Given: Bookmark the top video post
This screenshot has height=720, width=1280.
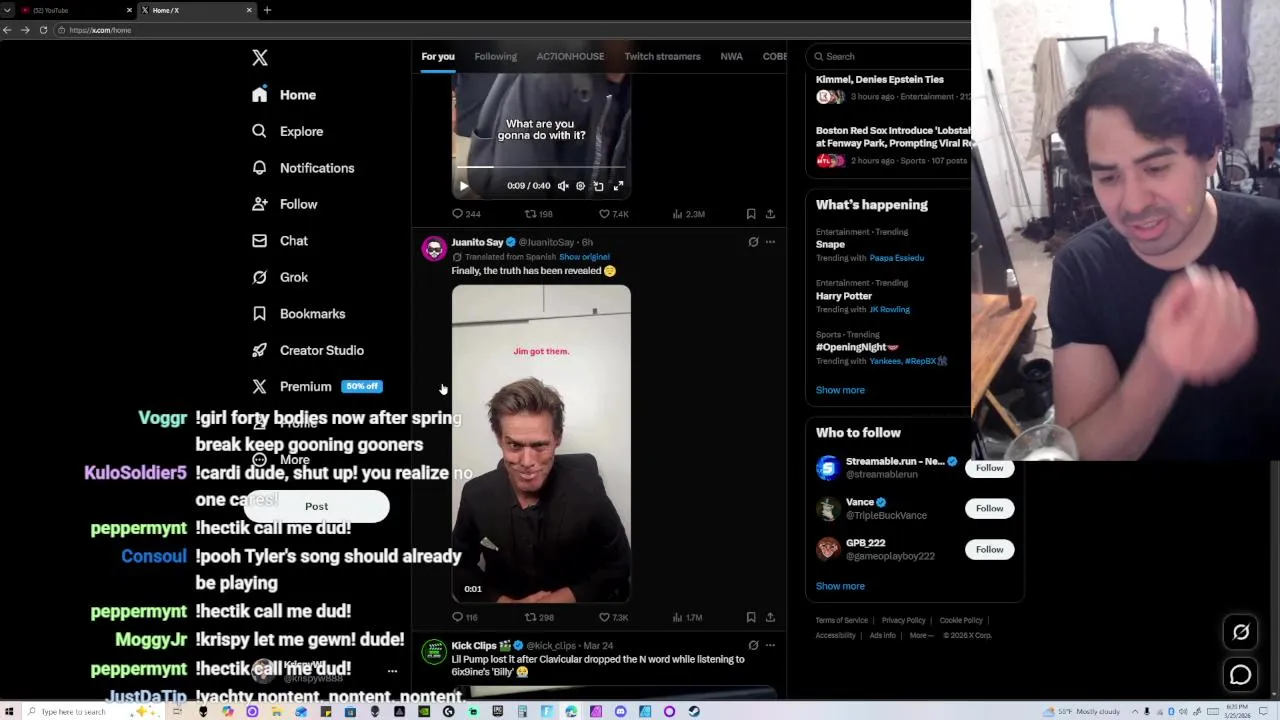Looking at the screenshot, I should point(751,214).
